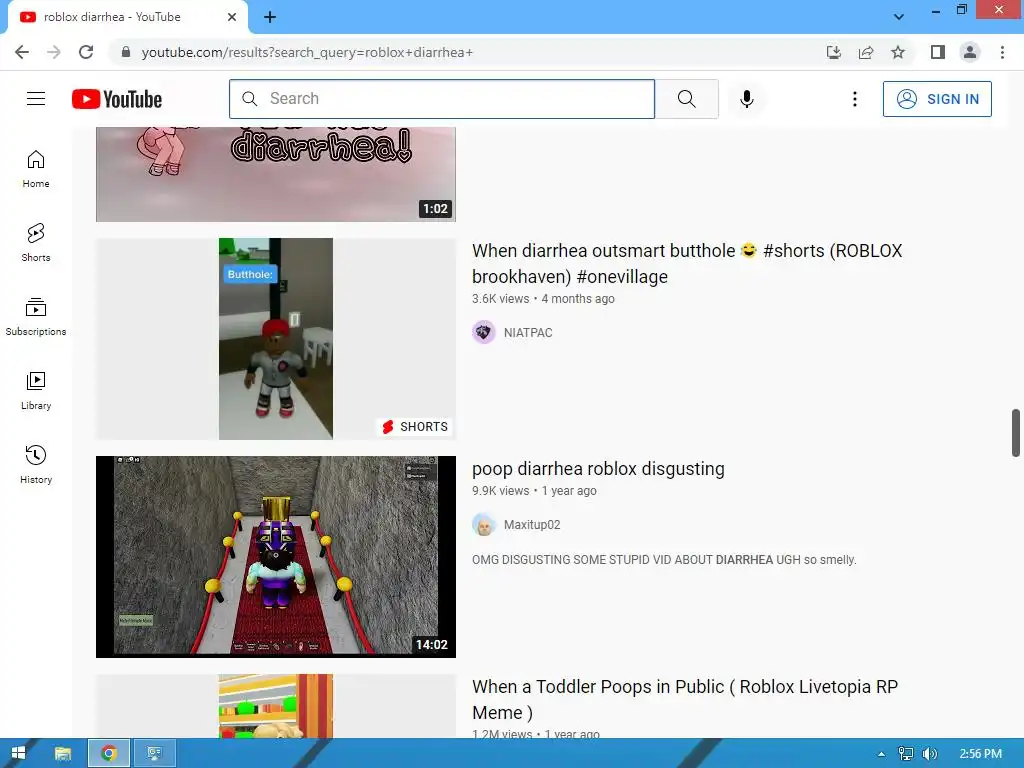Open Chrome three-dot menu

point(1002,52)
